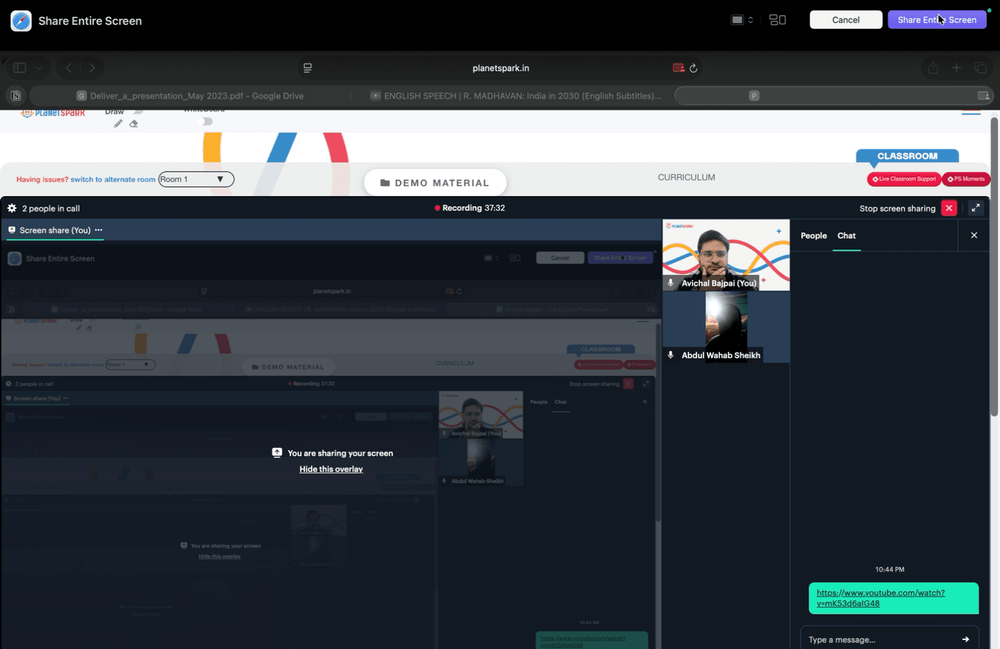1000x649 pixels.
Task: Select the pencil draw tool
Action: 118,124
